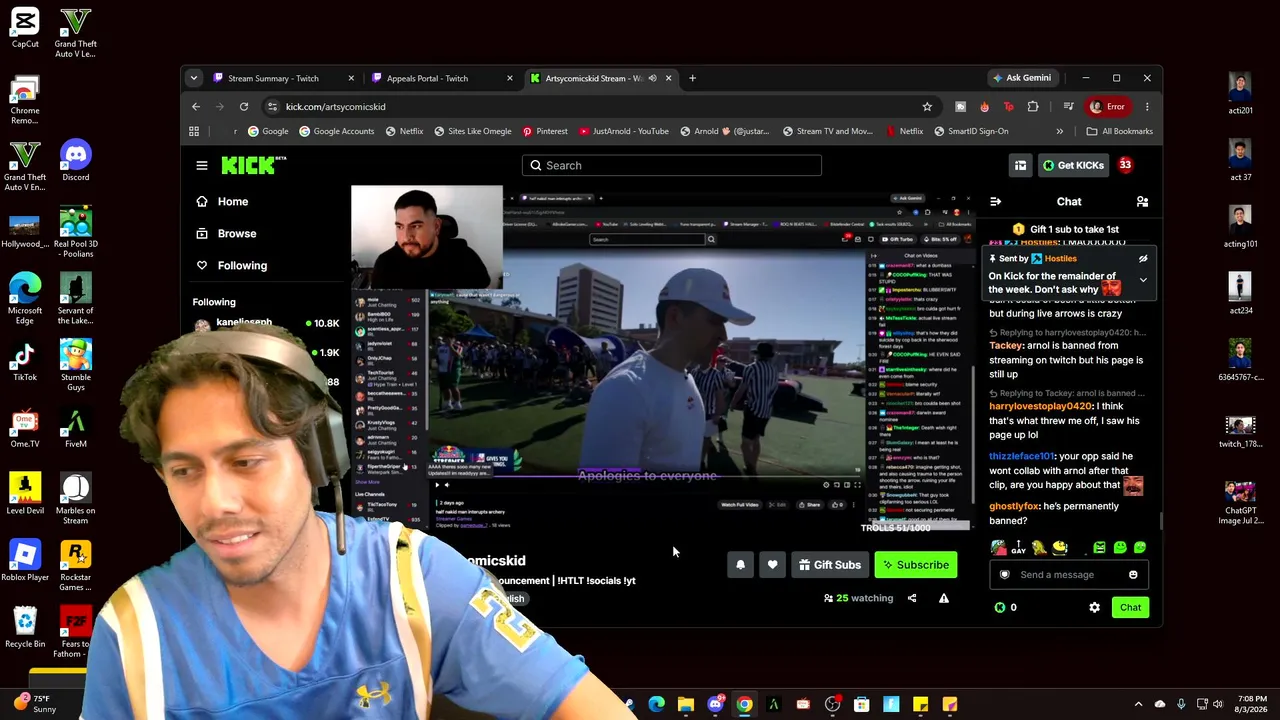Click username thizzleface101 in chat
1280x720 pixels.
tap(1021, 456)
